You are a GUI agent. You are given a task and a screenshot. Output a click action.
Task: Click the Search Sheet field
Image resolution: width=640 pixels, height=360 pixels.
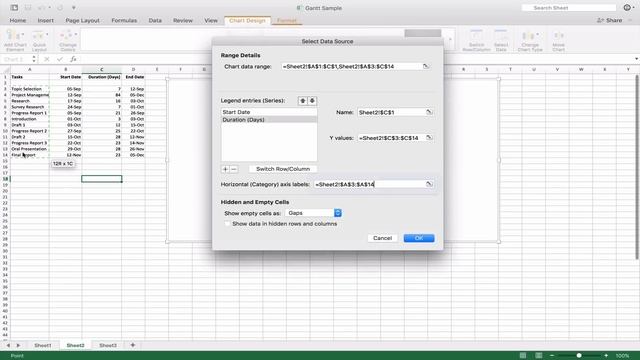[569, 8]
